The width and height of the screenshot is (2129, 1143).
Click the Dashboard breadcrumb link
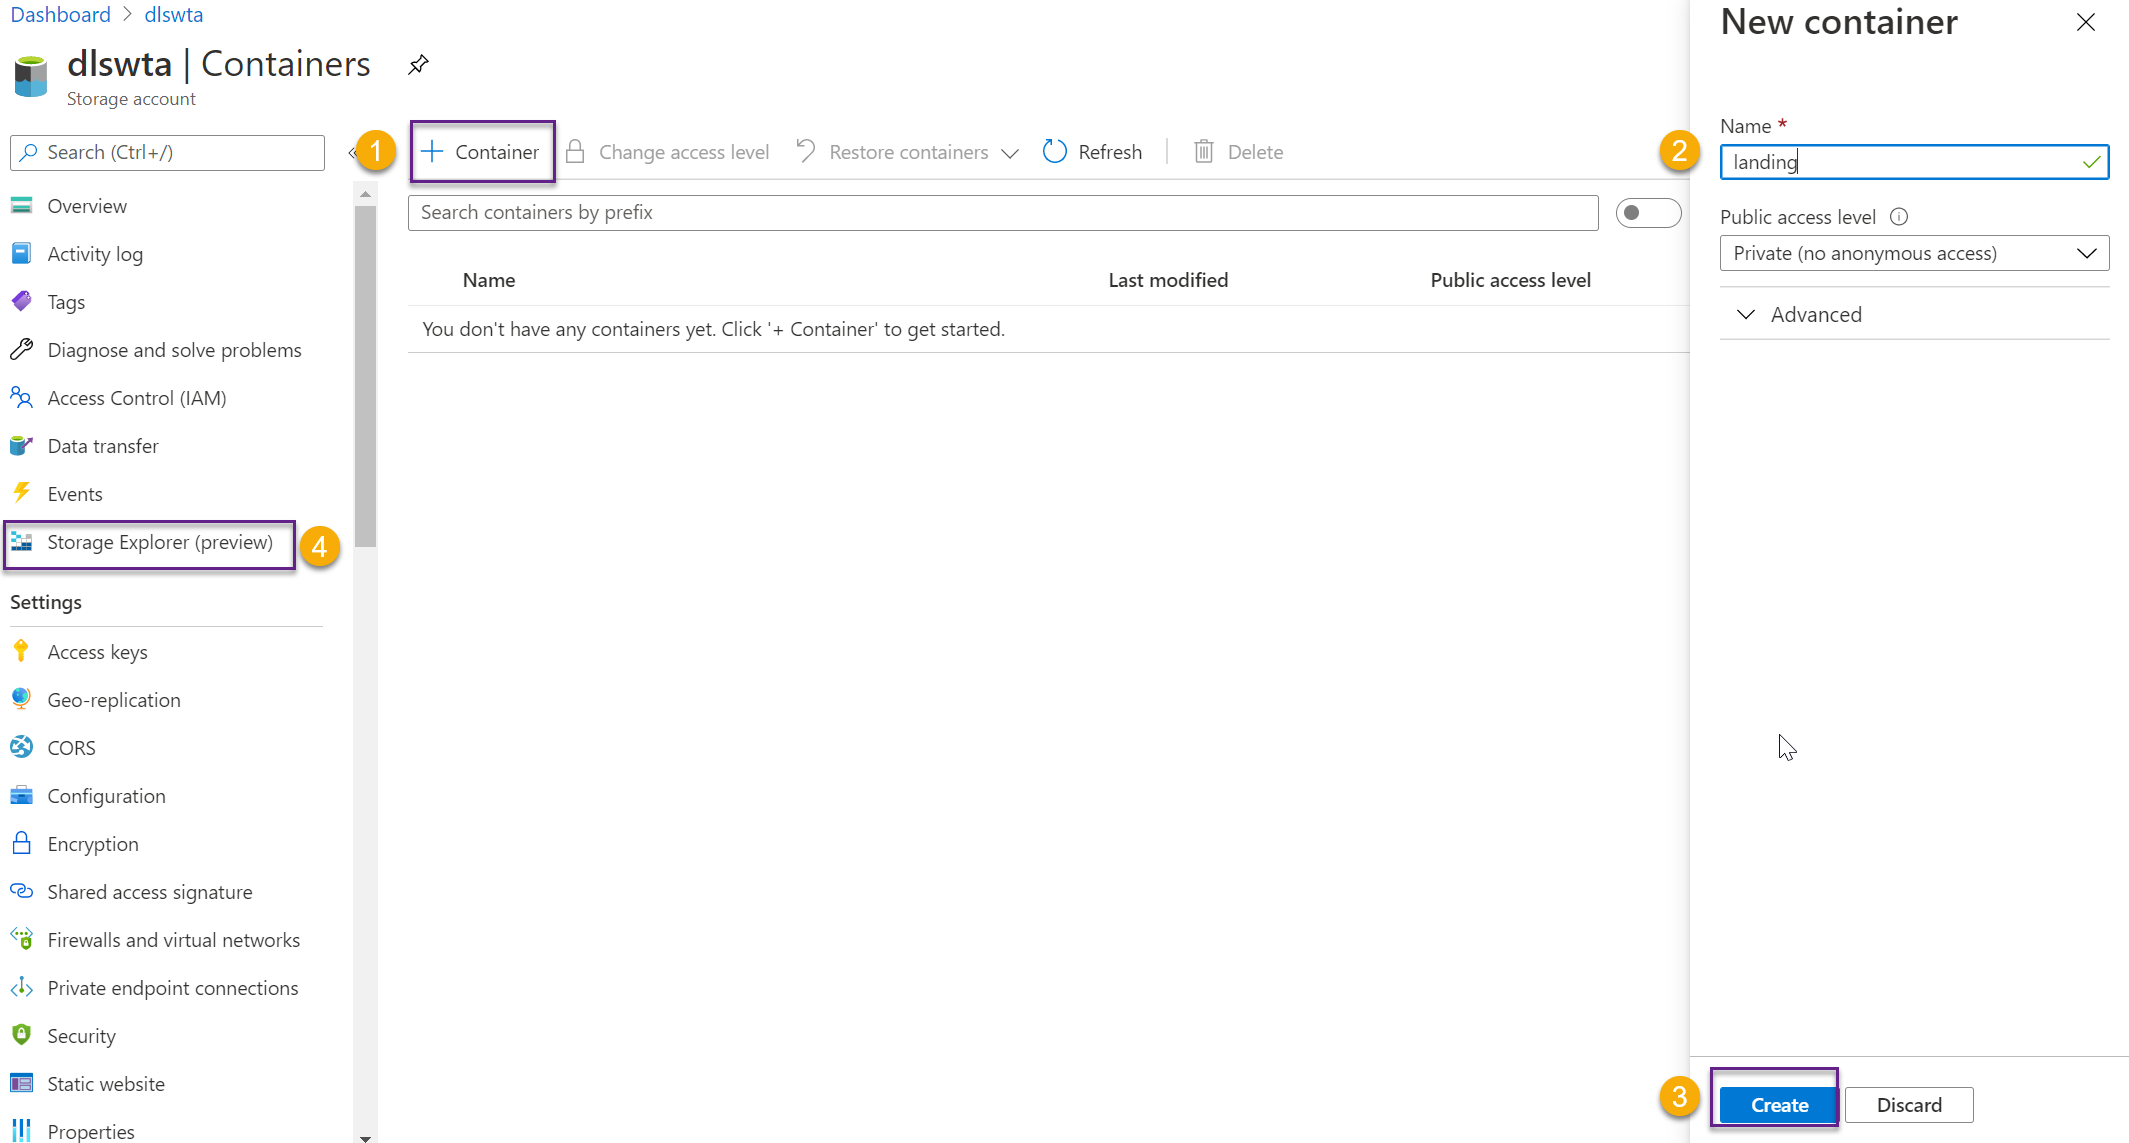tap(60, 15)
